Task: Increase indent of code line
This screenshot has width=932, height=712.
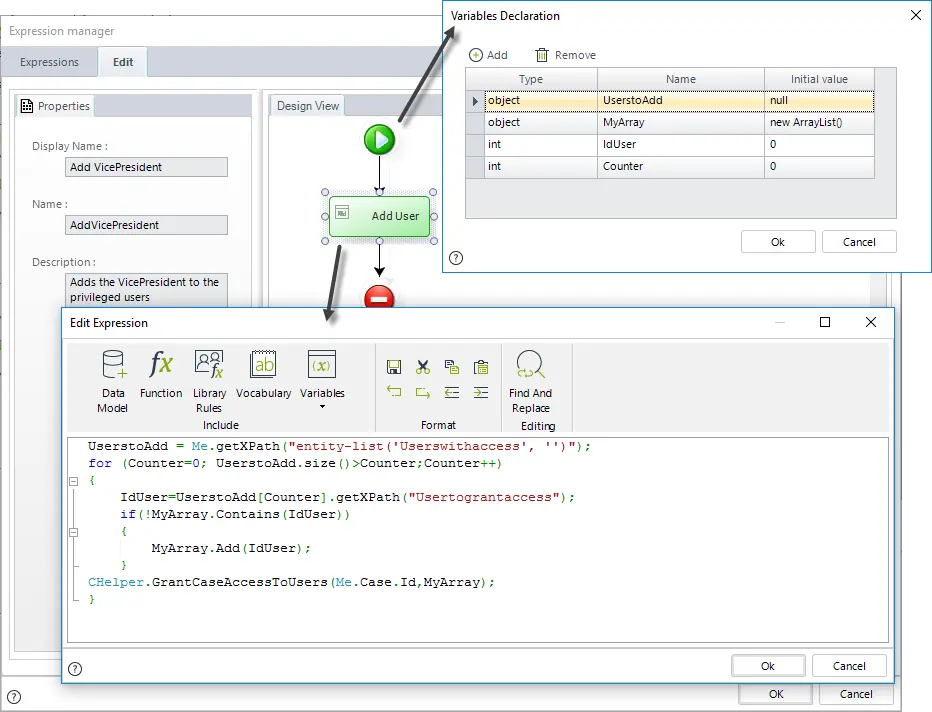Action: 481,392
